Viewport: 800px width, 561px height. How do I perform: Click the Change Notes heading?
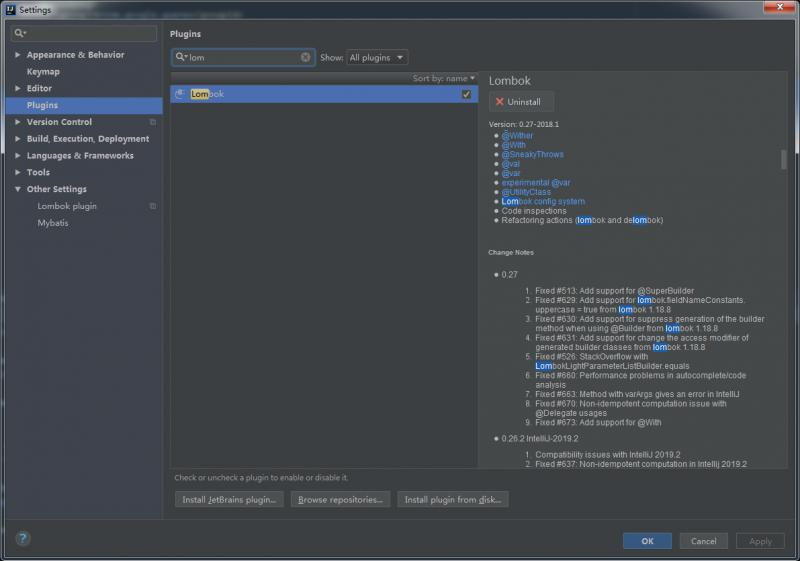[x=511, y=252]
